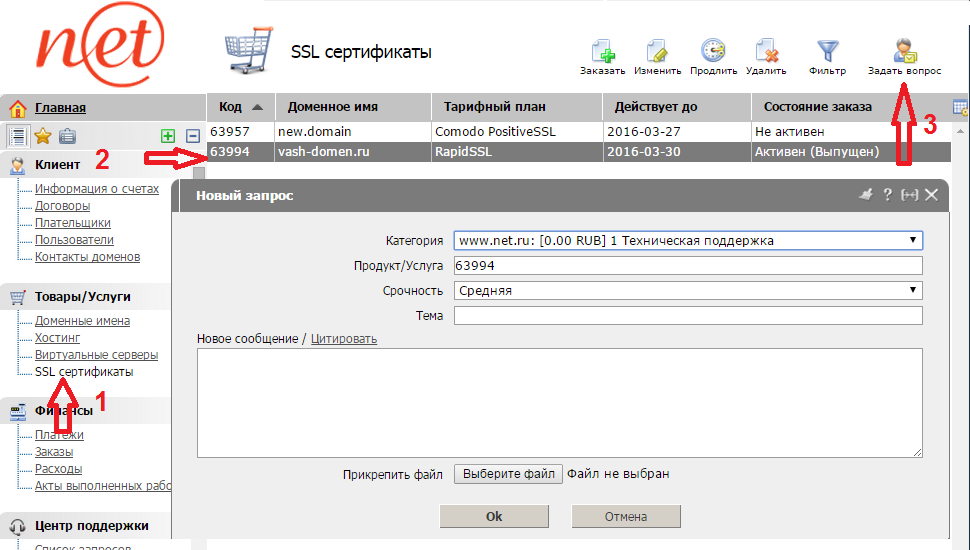Screen dimensions: 970x550
Task: Click table scrollbar up arrow
Action: pyautogui.click(x=960, y=131)
